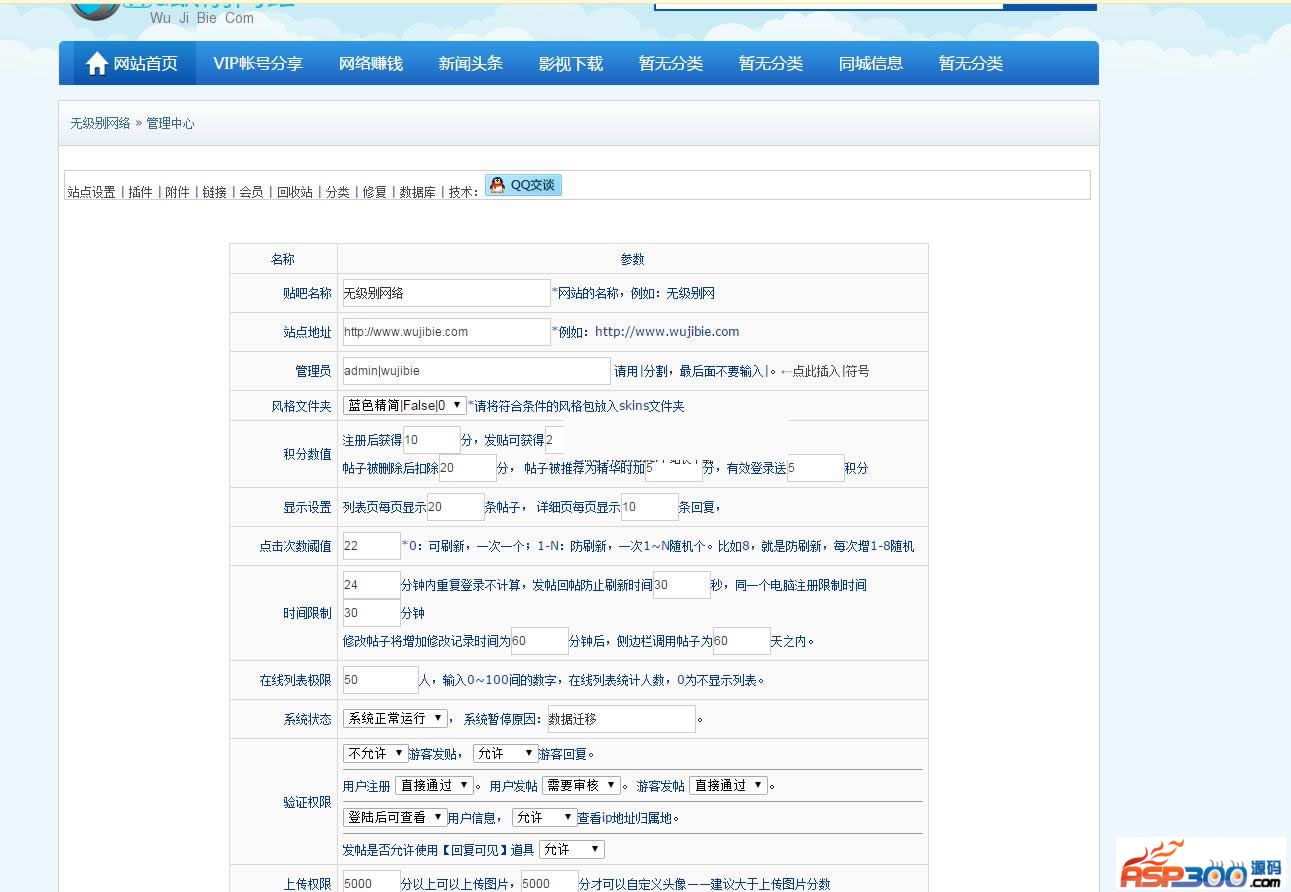
Task: Click the 帖子被删除后扣除 points field
Action: (x=467, y=468)
